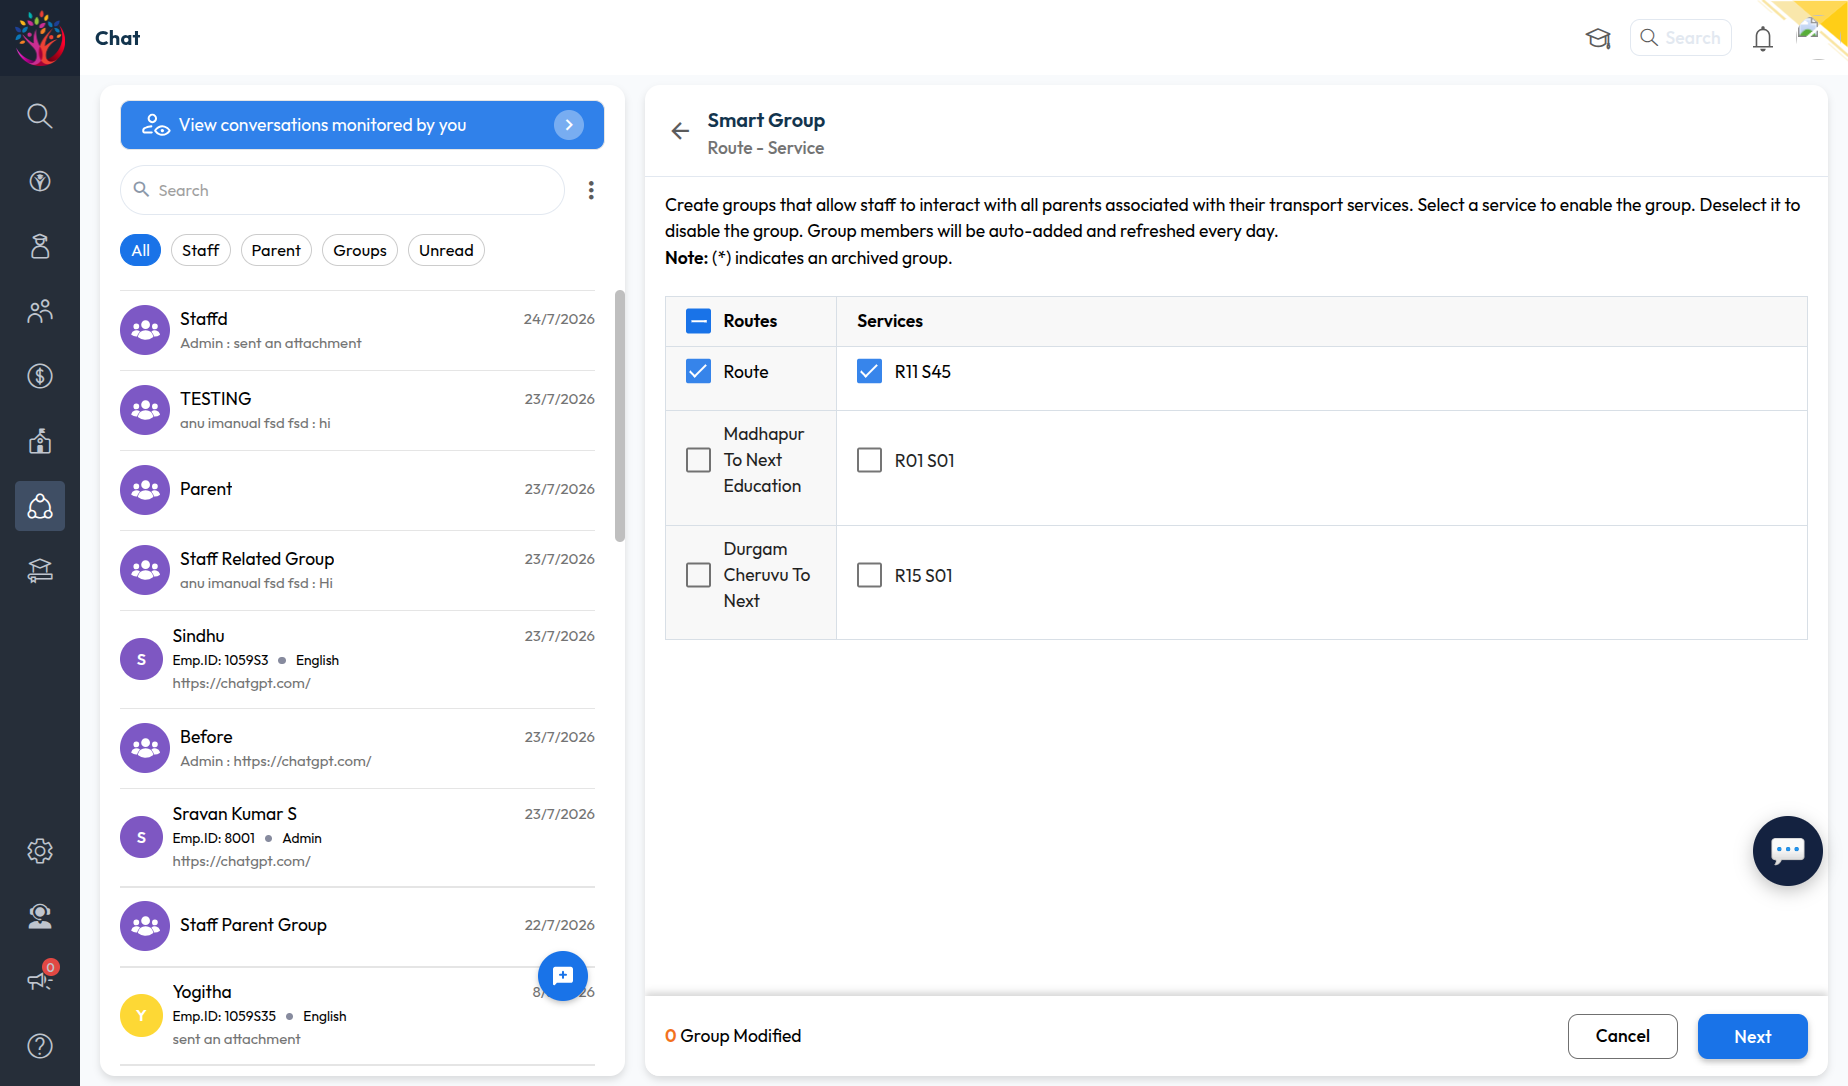
Task: Open the dollar fee icon in the sidebar
Action: tap(40, 376)
